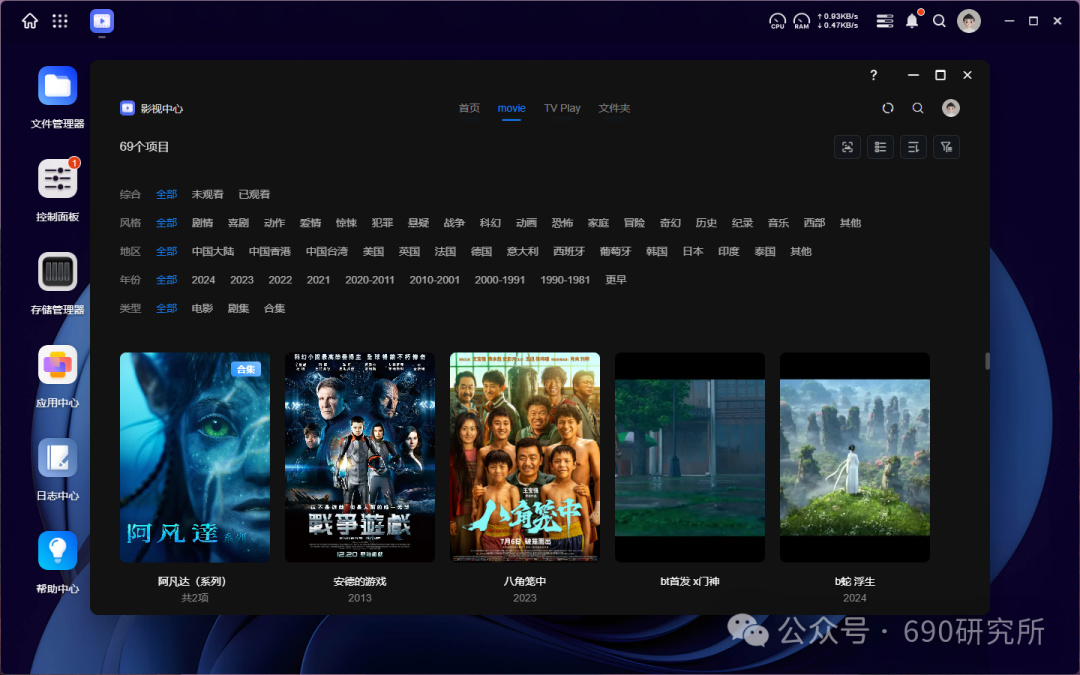Filter region by 中国香港
This screenshot has height=675, width=1080.
pyautogui.click(x=270, y=251)
